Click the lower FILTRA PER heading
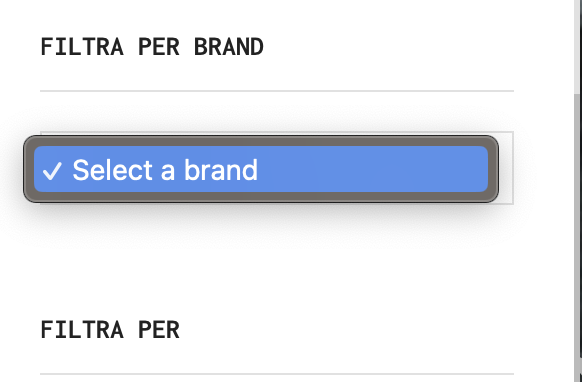The image size is (582, 382). tap(110, 330)
